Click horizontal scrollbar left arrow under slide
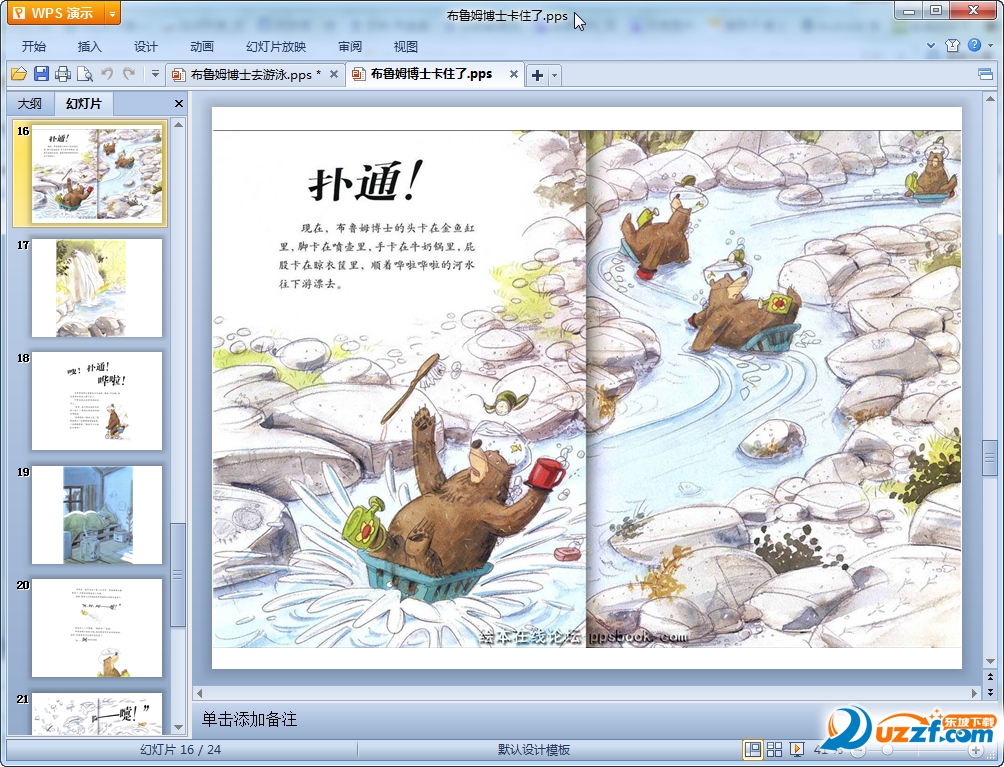This screenshot has width=1004, height=767. point(200,693)
